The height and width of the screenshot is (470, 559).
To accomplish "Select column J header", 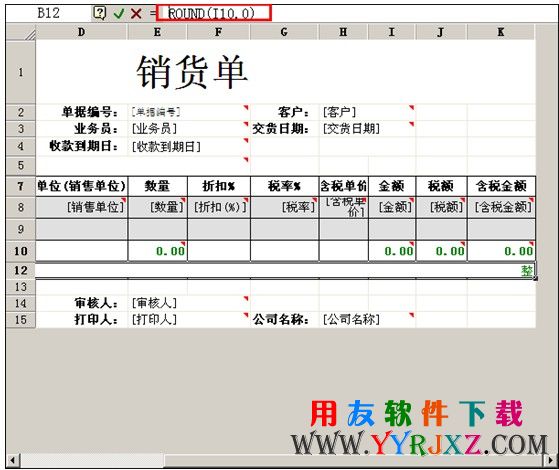I will click(x=441, y=32).
